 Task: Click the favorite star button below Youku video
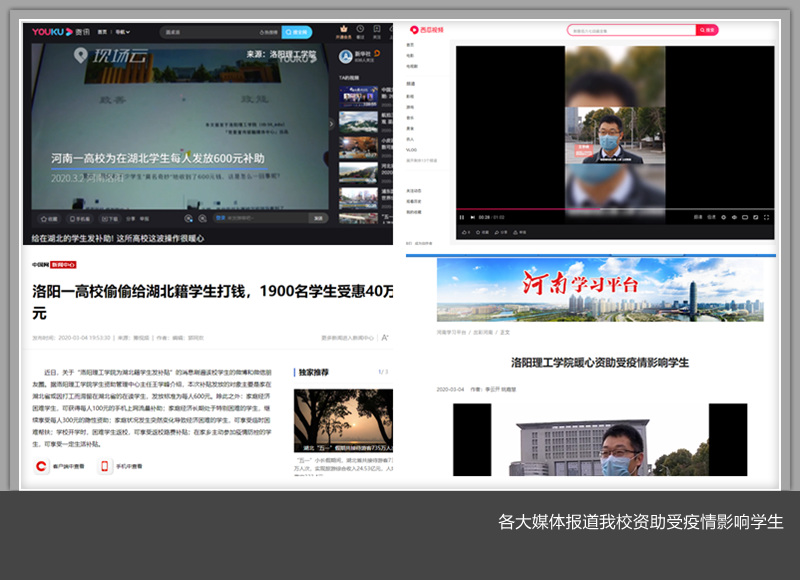(50, 217)
